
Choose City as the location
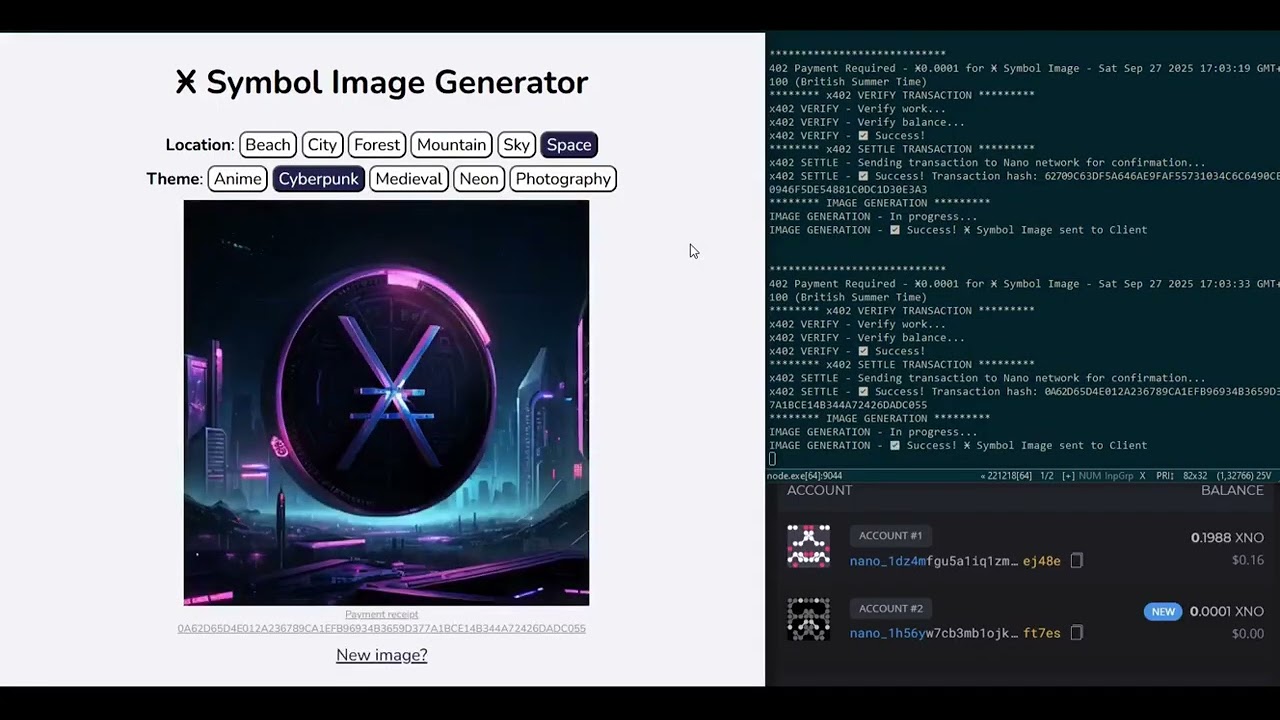click(322, 145)
